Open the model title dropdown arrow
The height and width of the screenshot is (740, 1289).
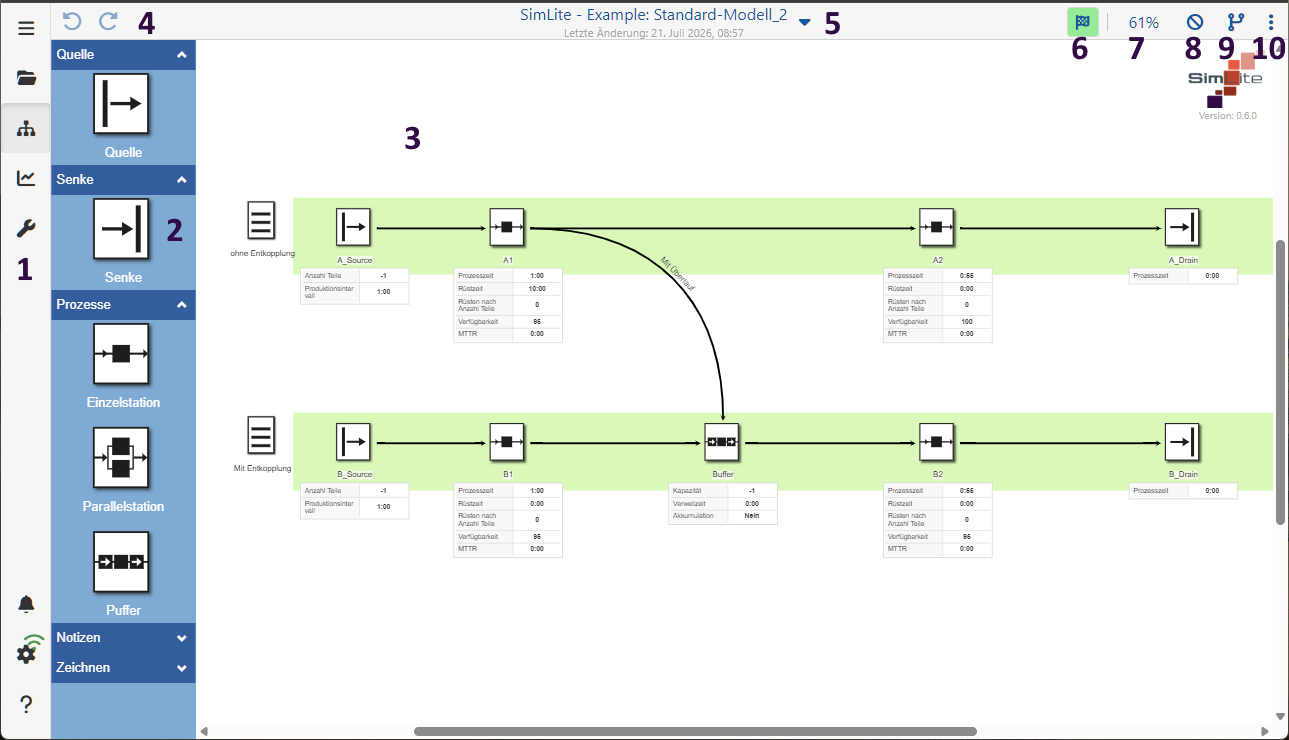pyautogui.click(x=805, y=22)
